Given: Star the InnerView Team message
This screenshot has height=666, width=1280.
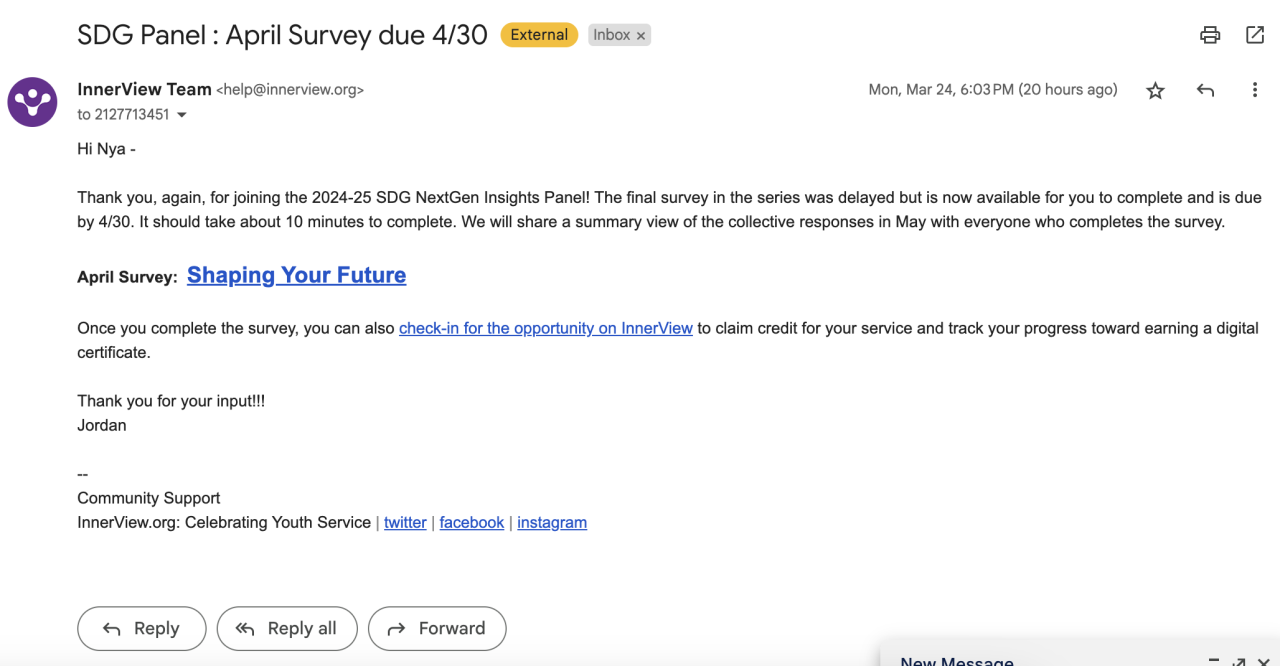Looking at the screenshot, I should click(x=1155, y=90).
